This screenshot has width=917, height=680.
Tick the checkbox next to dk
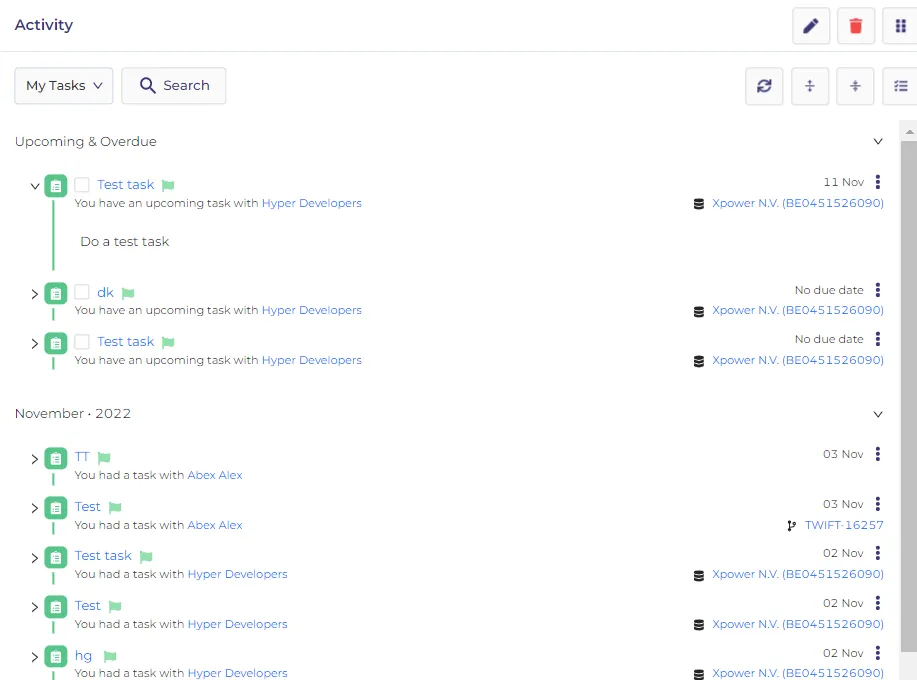[x=82, y=292]
